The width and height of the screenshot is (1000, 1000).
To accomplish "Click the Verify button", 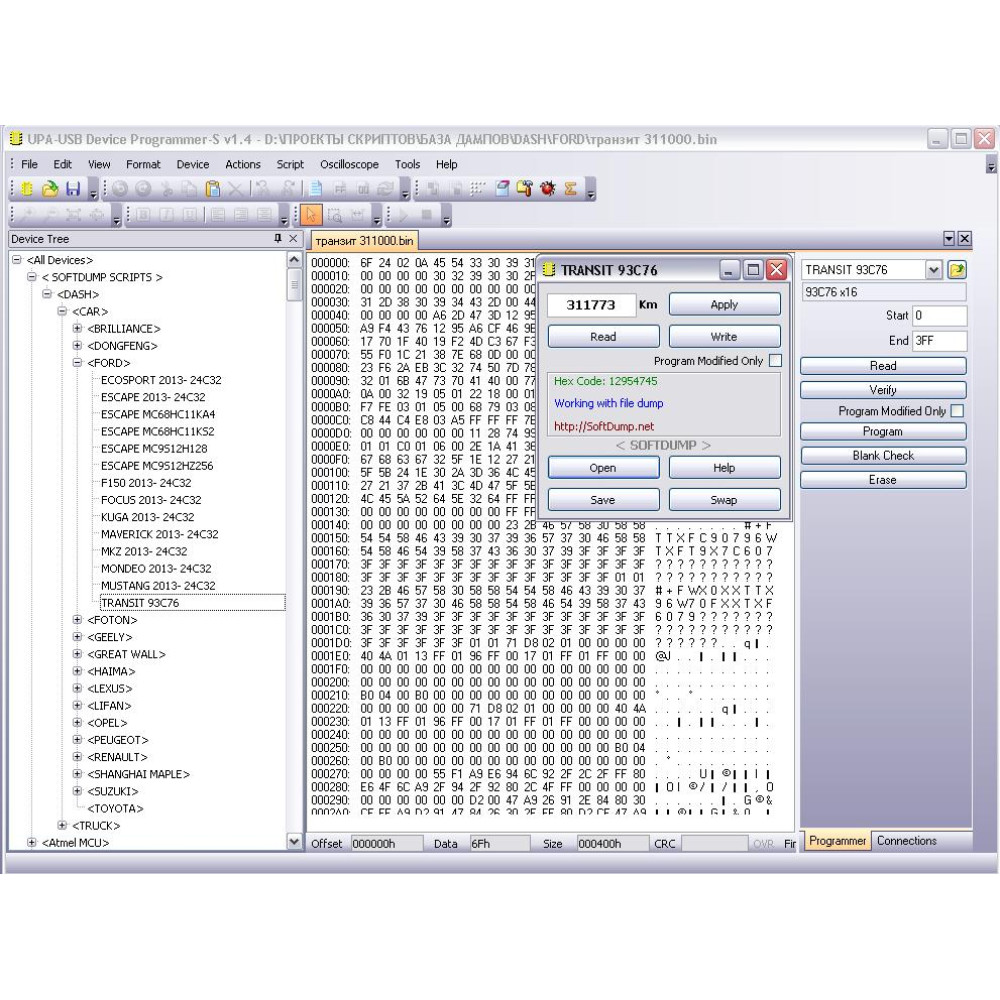I will (883, 390).
